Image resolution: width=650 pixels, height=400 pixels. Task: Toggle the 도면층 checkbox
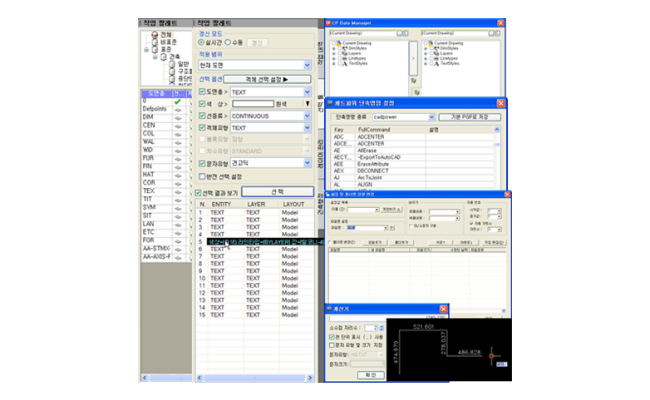coord(202,90)
